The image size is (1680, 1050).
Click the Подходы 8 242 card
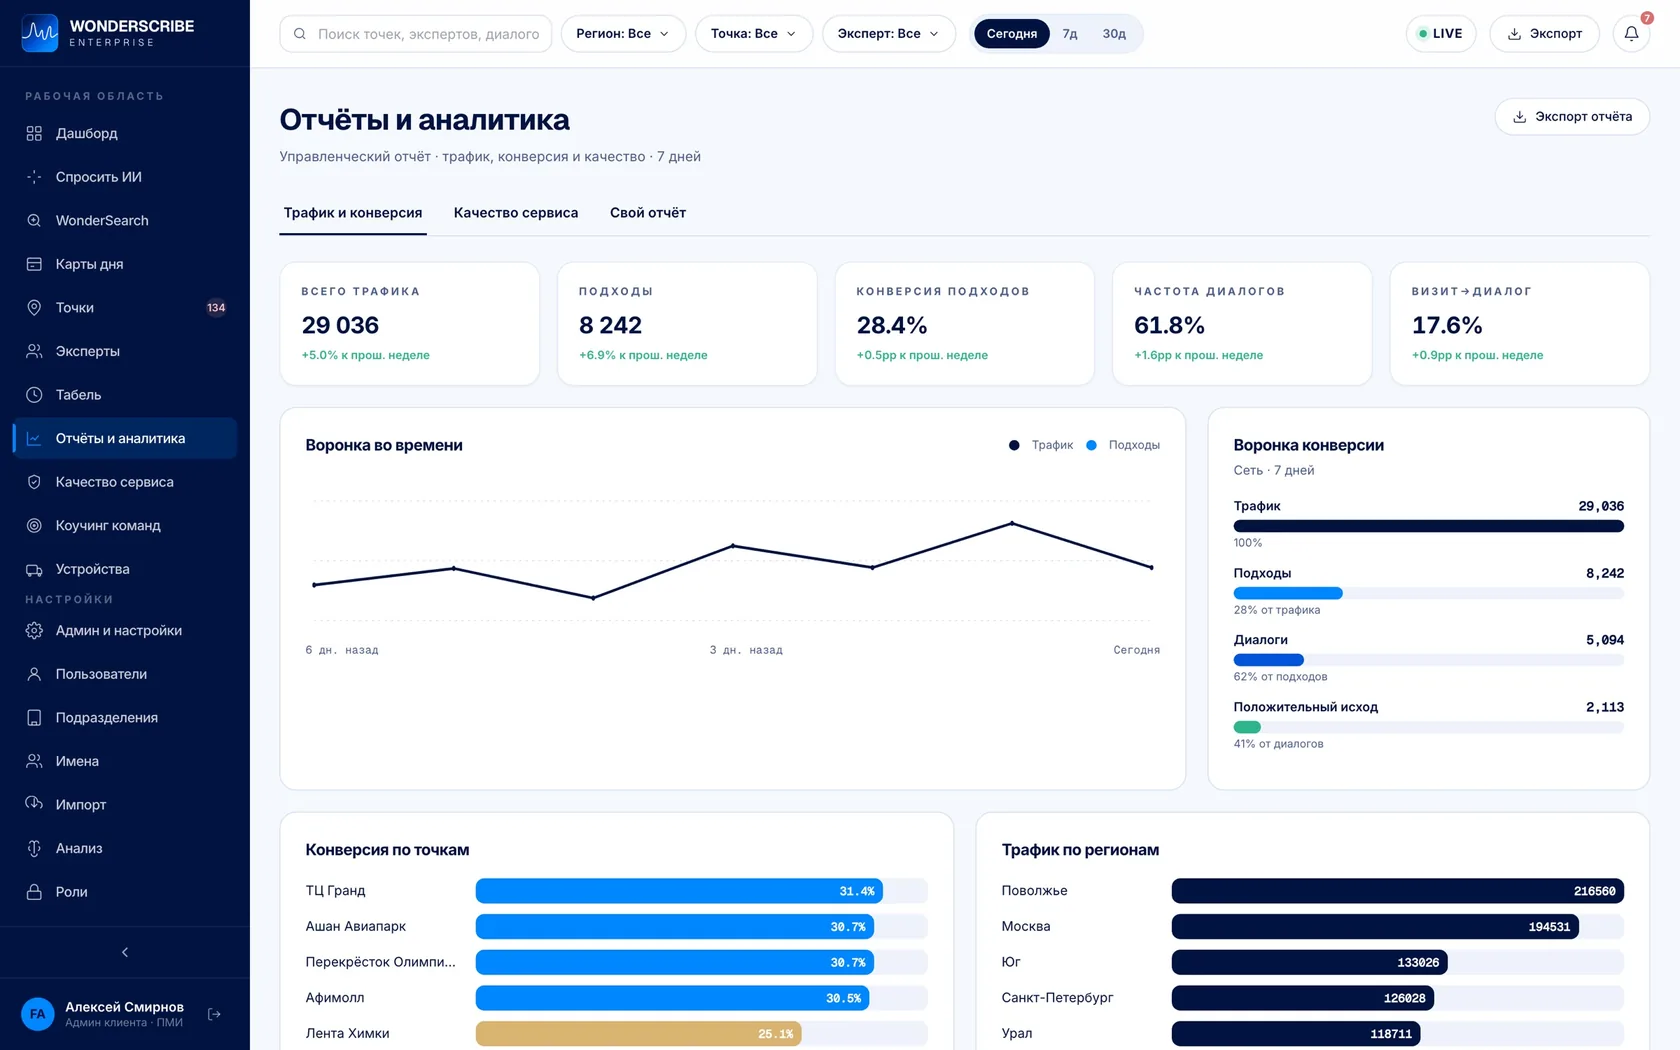[x=687, y=324]
